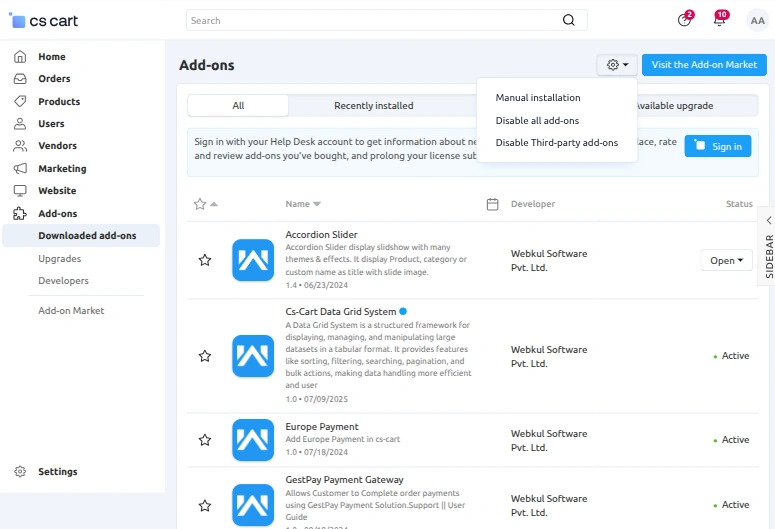775x529 pixels.
Task: Open the Accordion Slider 'Open' status dropdown
Action: (726, 260)
